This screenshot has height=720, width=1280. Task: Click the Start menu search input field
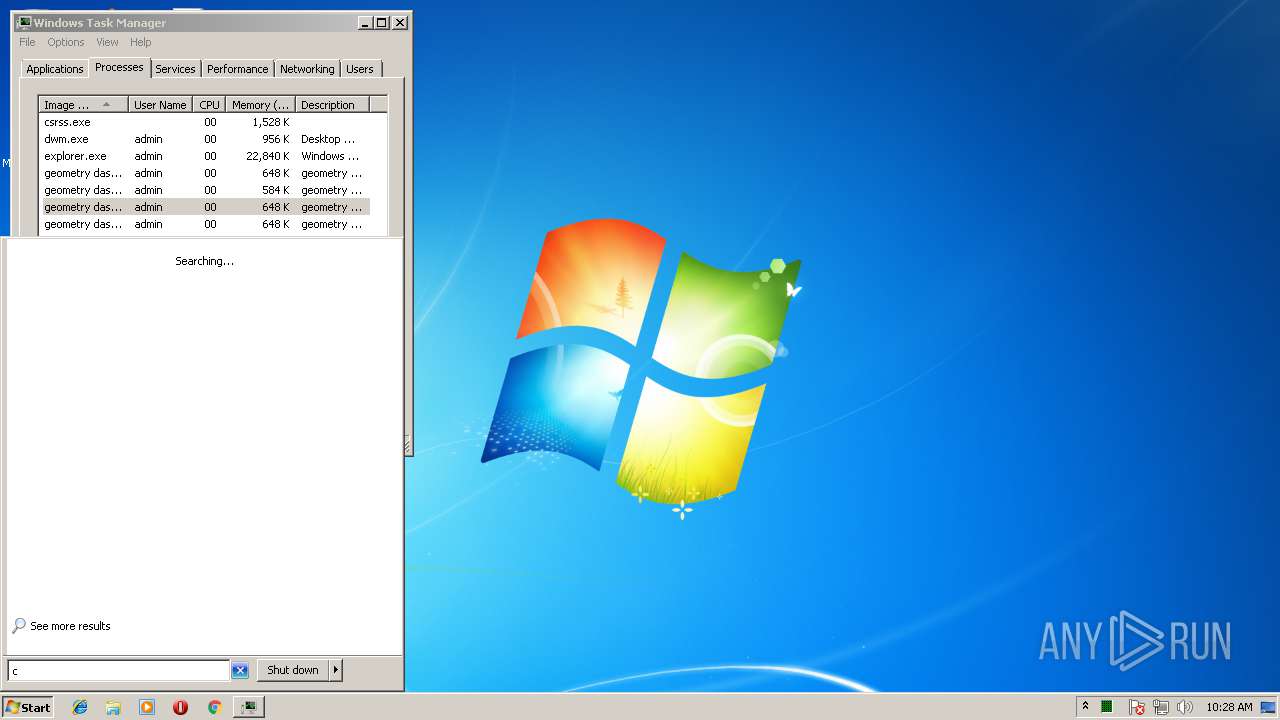(119, 670)
